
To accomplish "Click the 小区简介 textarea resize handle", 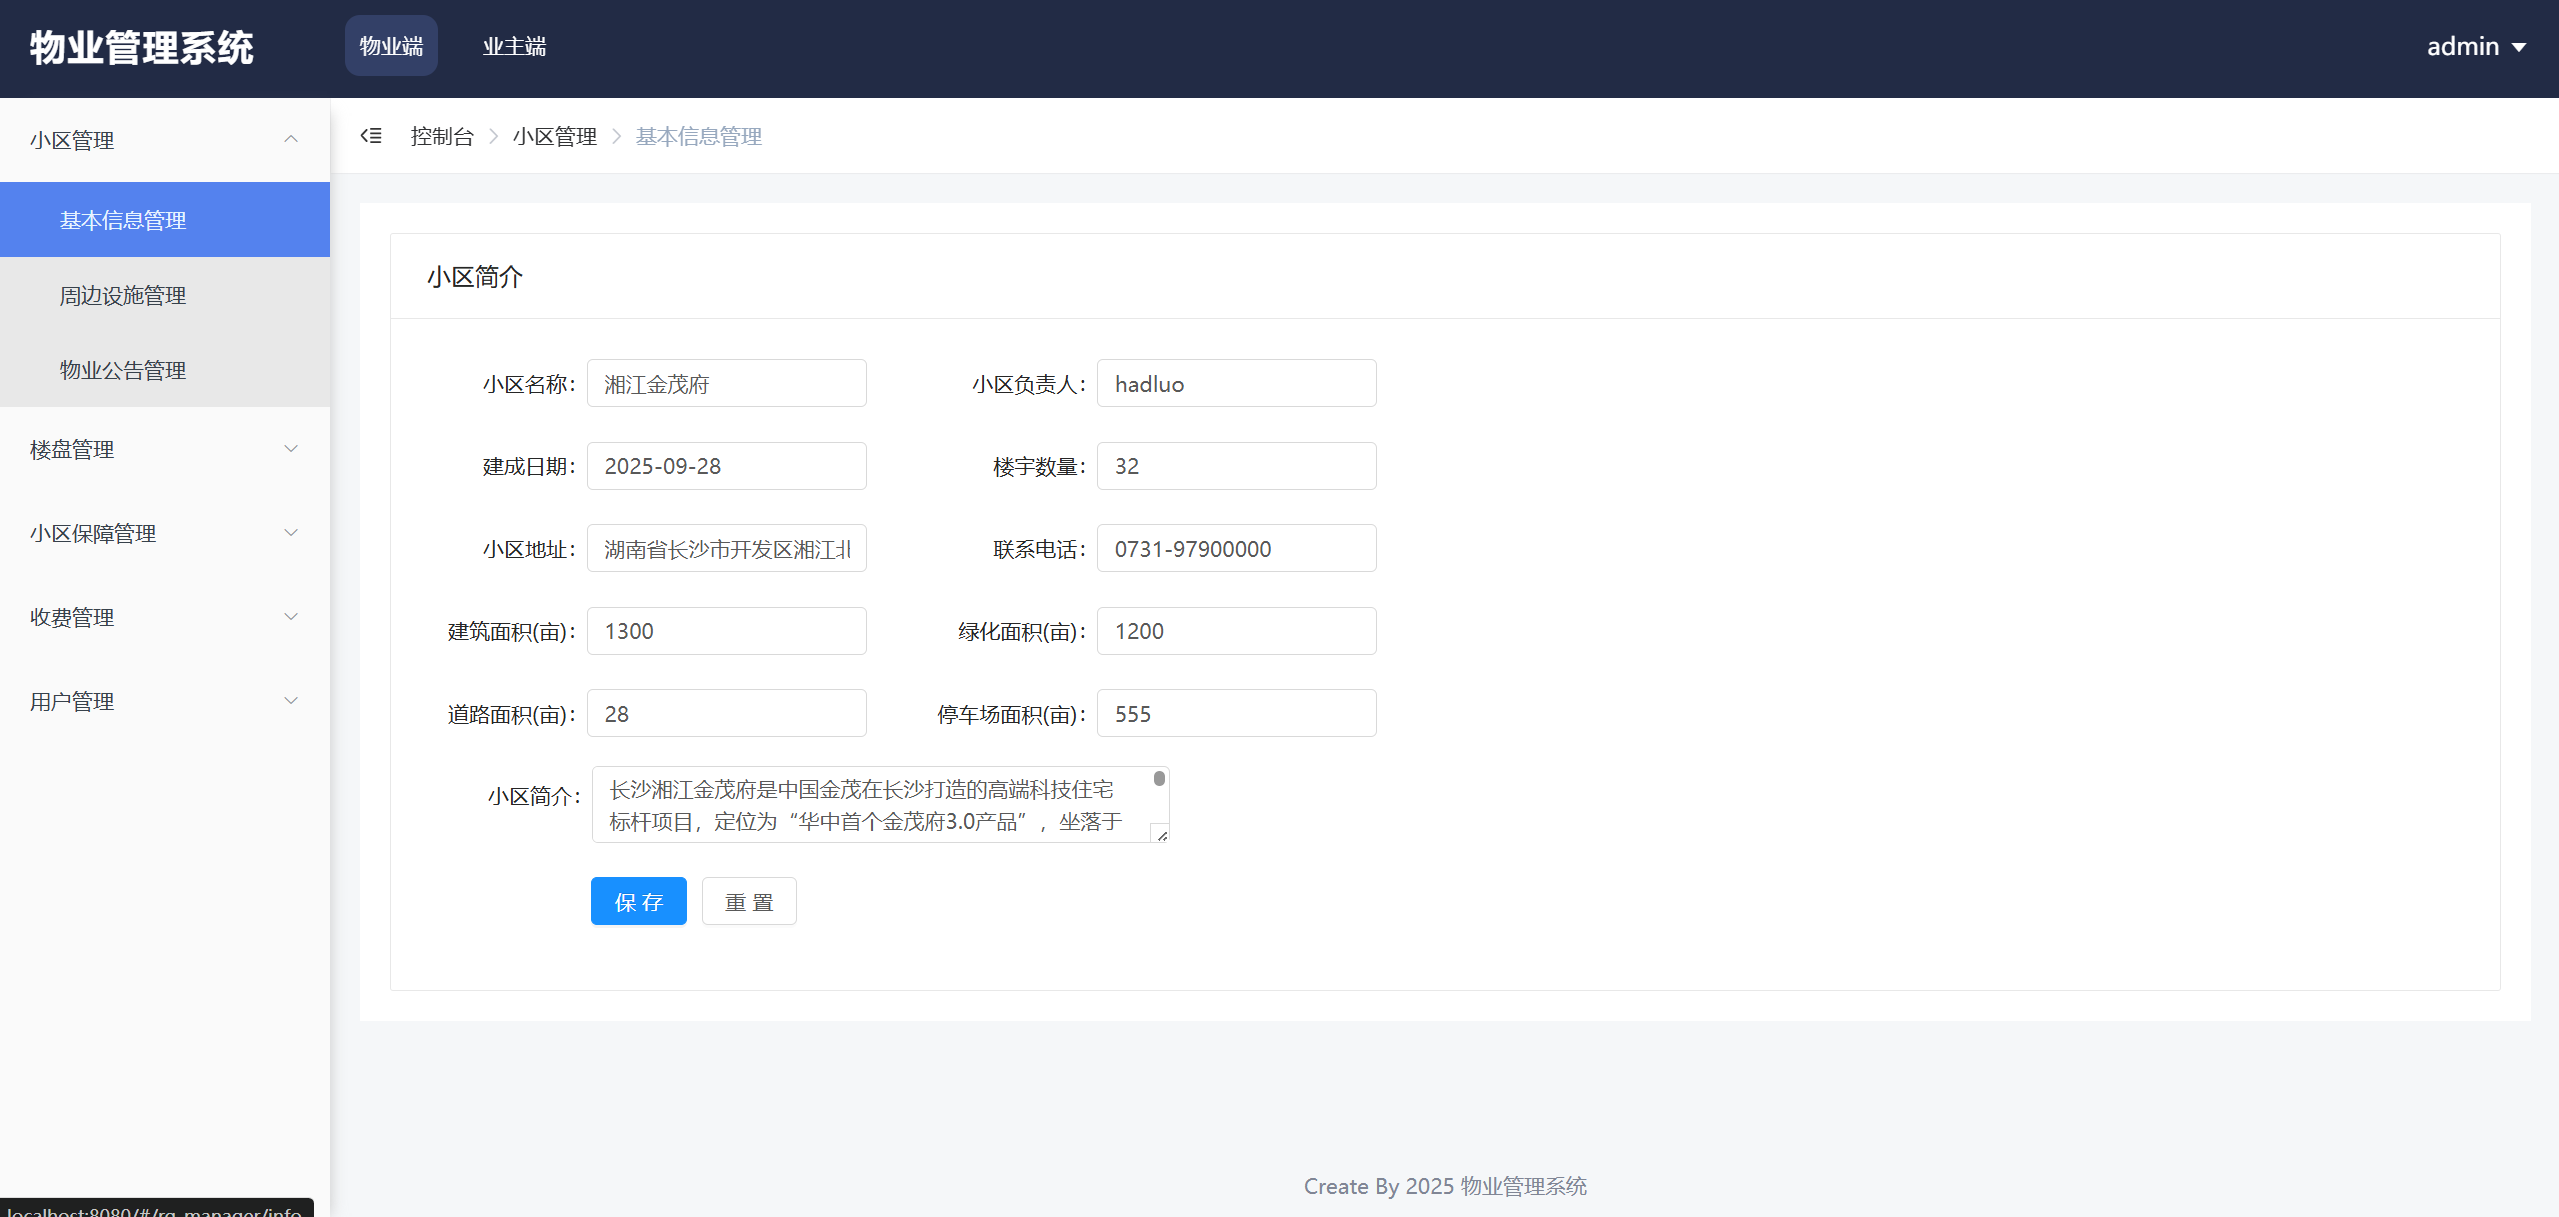I will click(x=1161, y=835).
